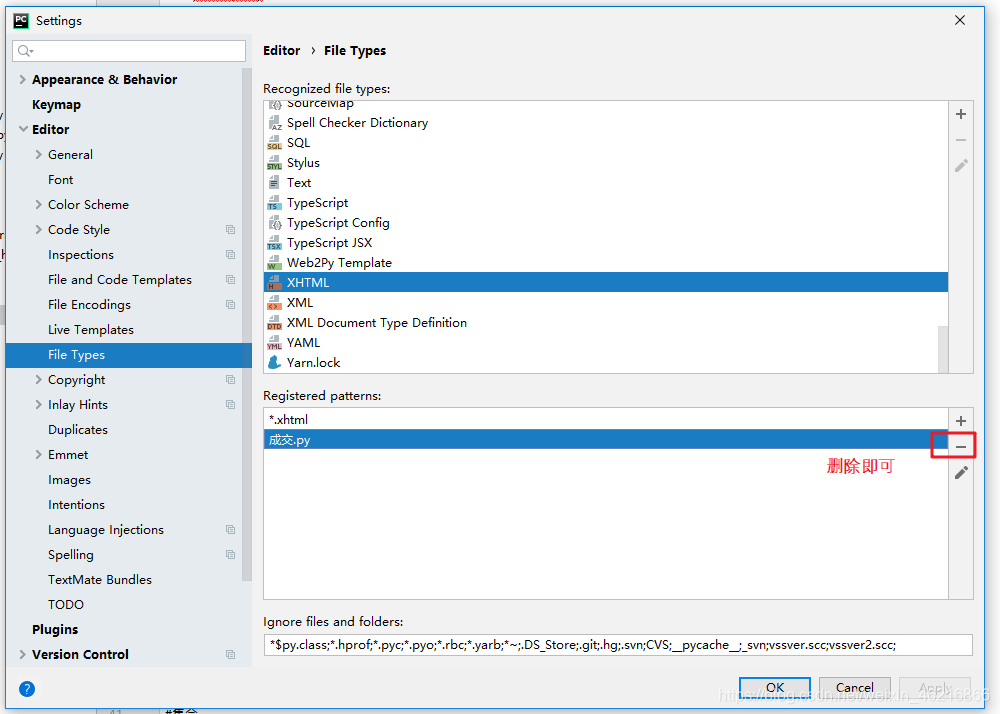Expand the Color Scheme subsection
This screenshot has width=1000, height=714.
coord(39,205)
